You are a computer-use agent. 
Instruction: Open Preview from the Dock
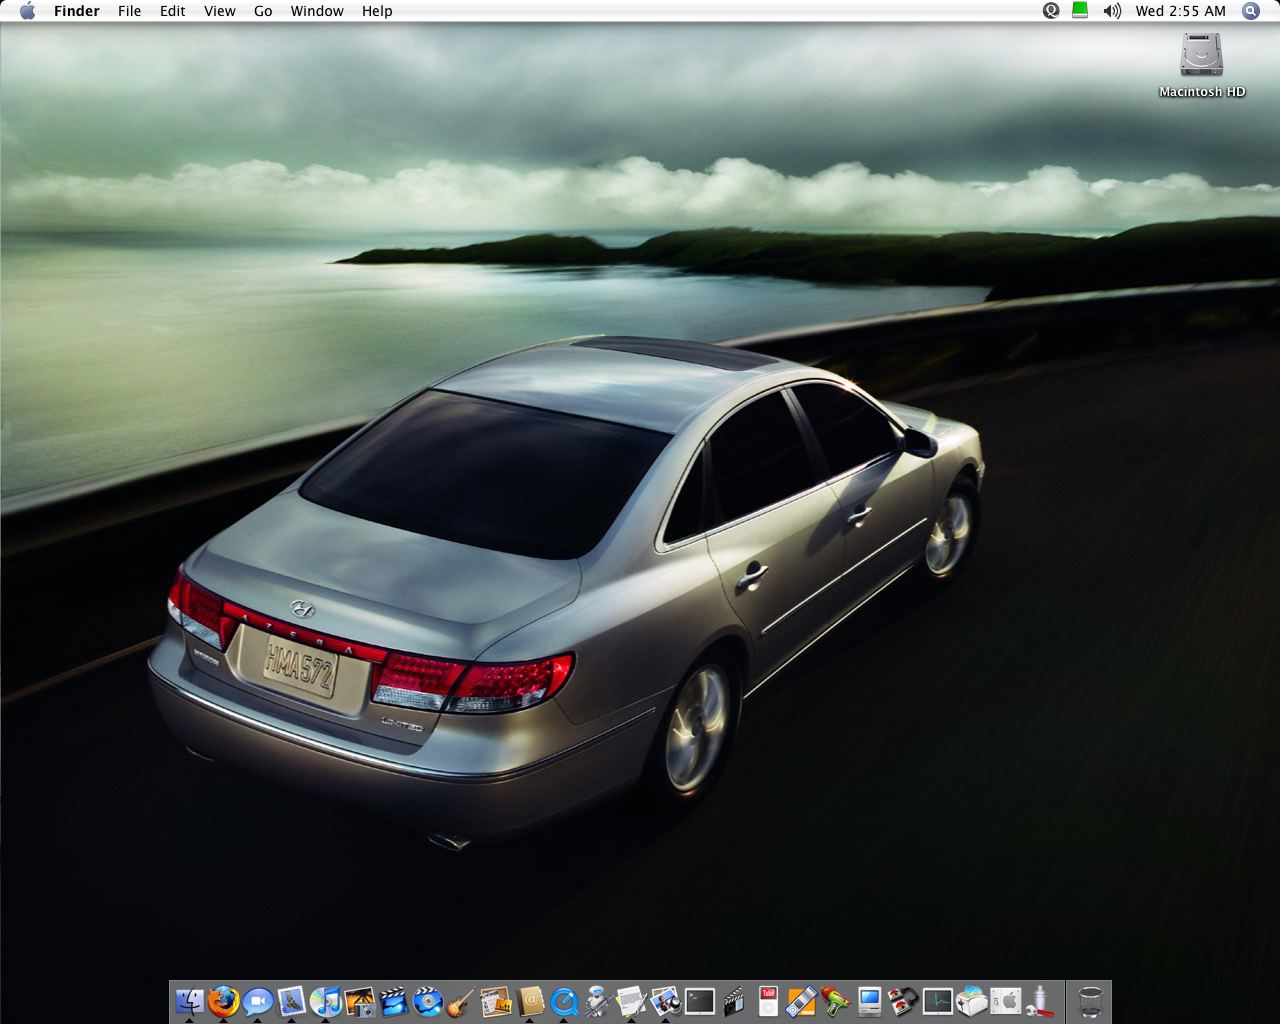pos(666,1000)
